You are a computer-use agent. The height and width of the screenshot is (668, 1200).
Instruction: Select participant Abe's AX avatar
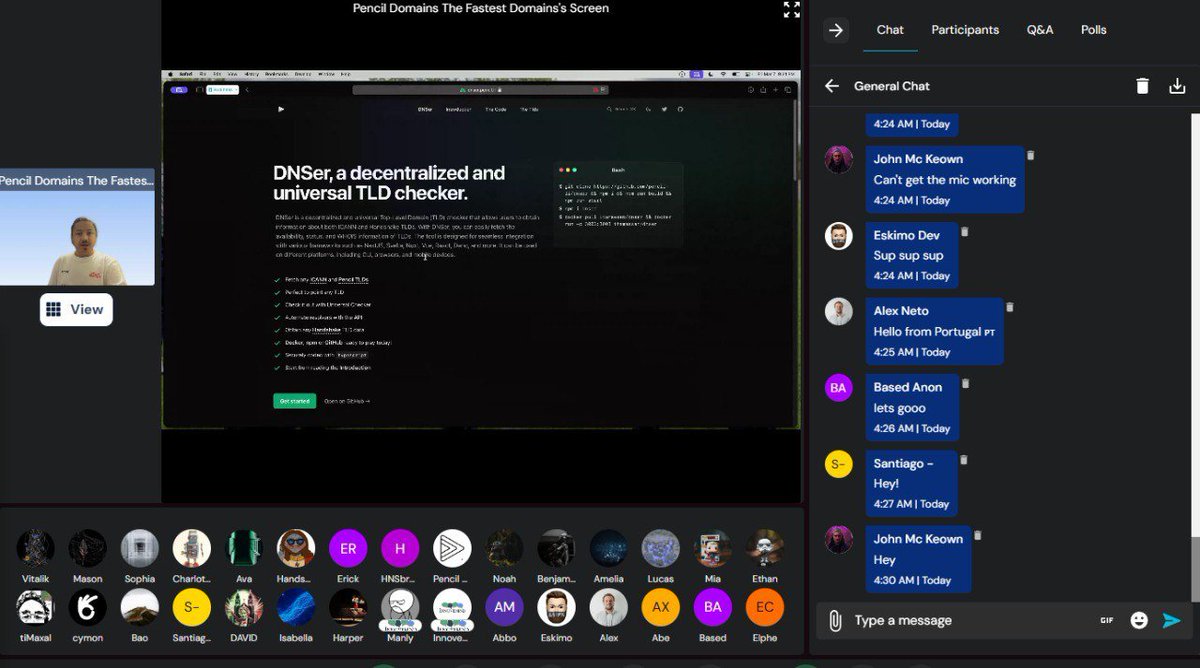pos(660,607)
